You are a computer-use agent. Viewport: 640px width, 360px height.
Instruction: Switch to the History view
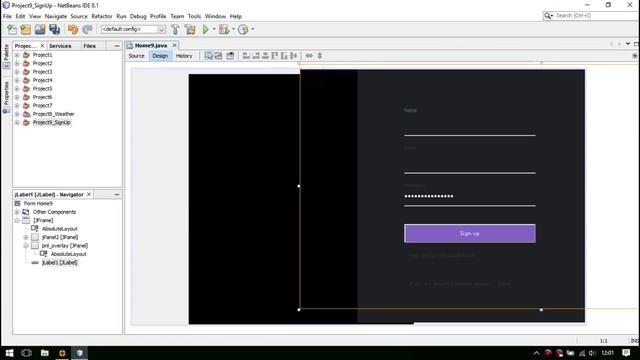pyautogui.click(x=184, y=56)
